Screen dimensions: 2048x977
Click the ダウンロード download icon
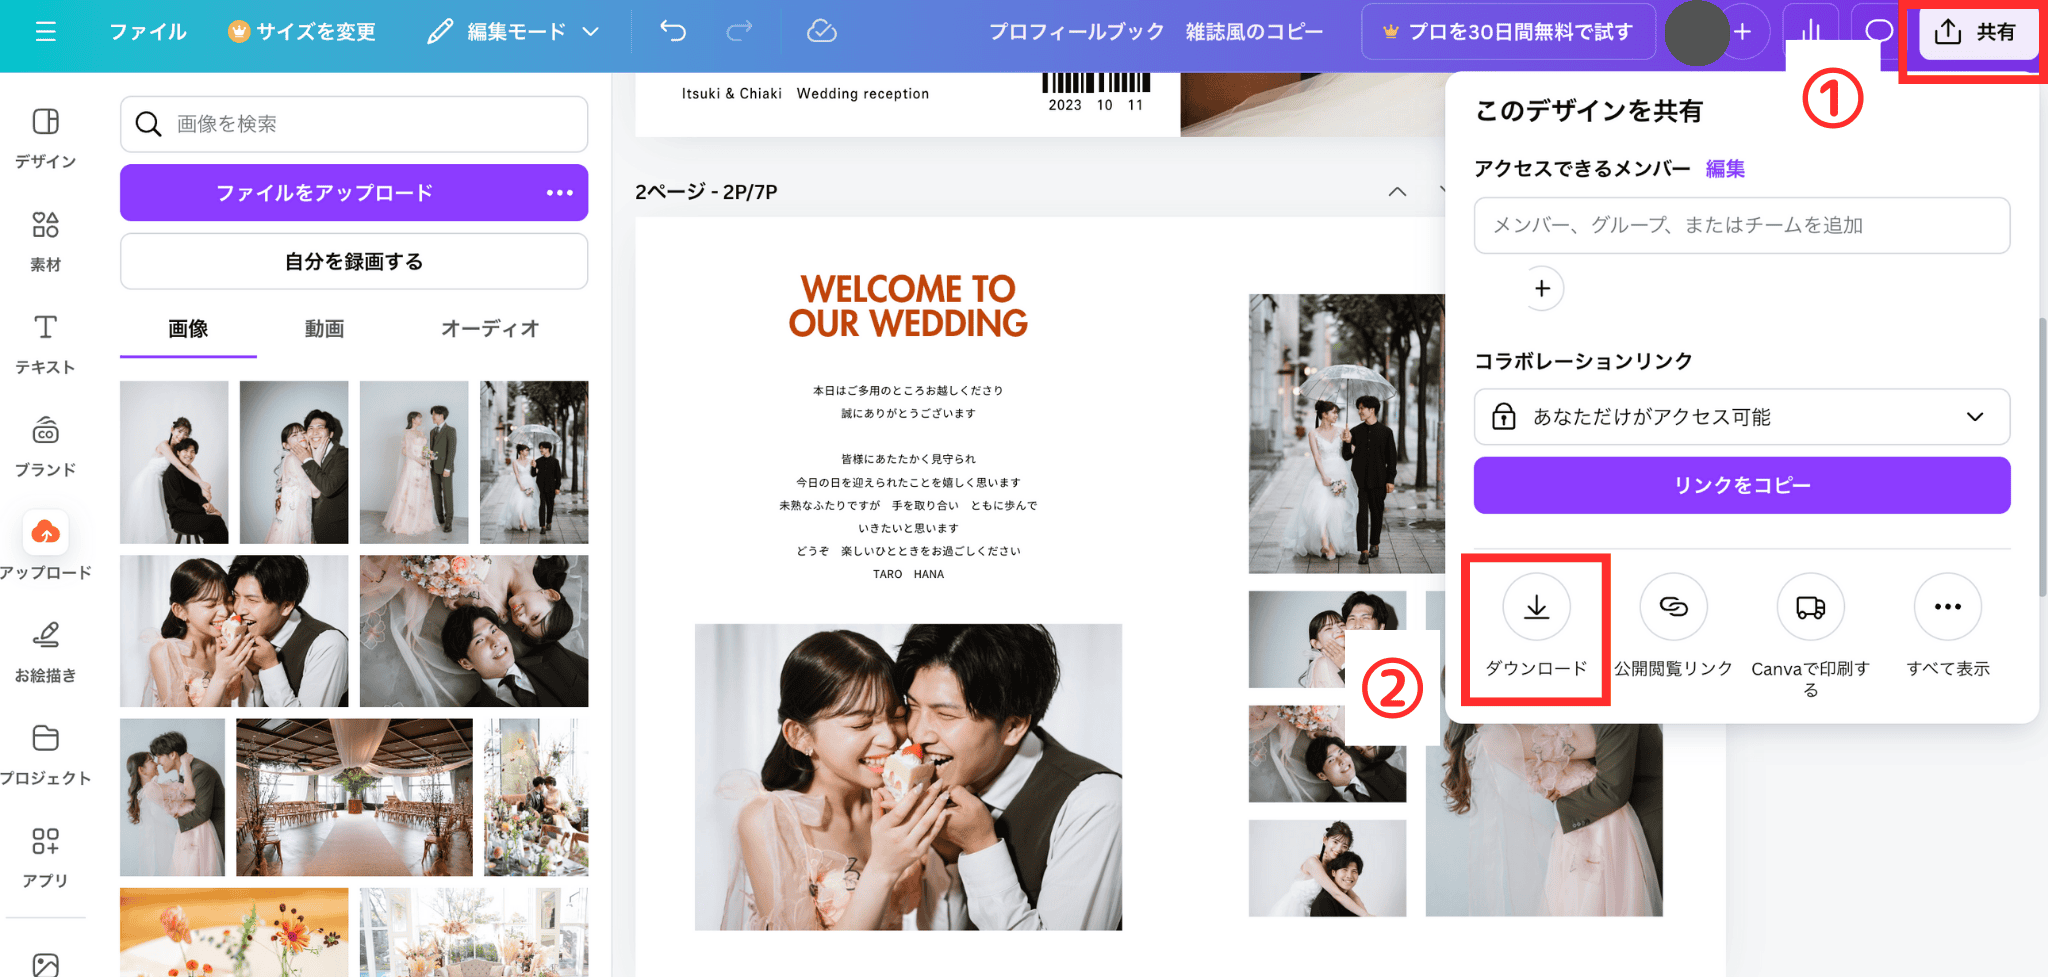[x=1536, y=607]
